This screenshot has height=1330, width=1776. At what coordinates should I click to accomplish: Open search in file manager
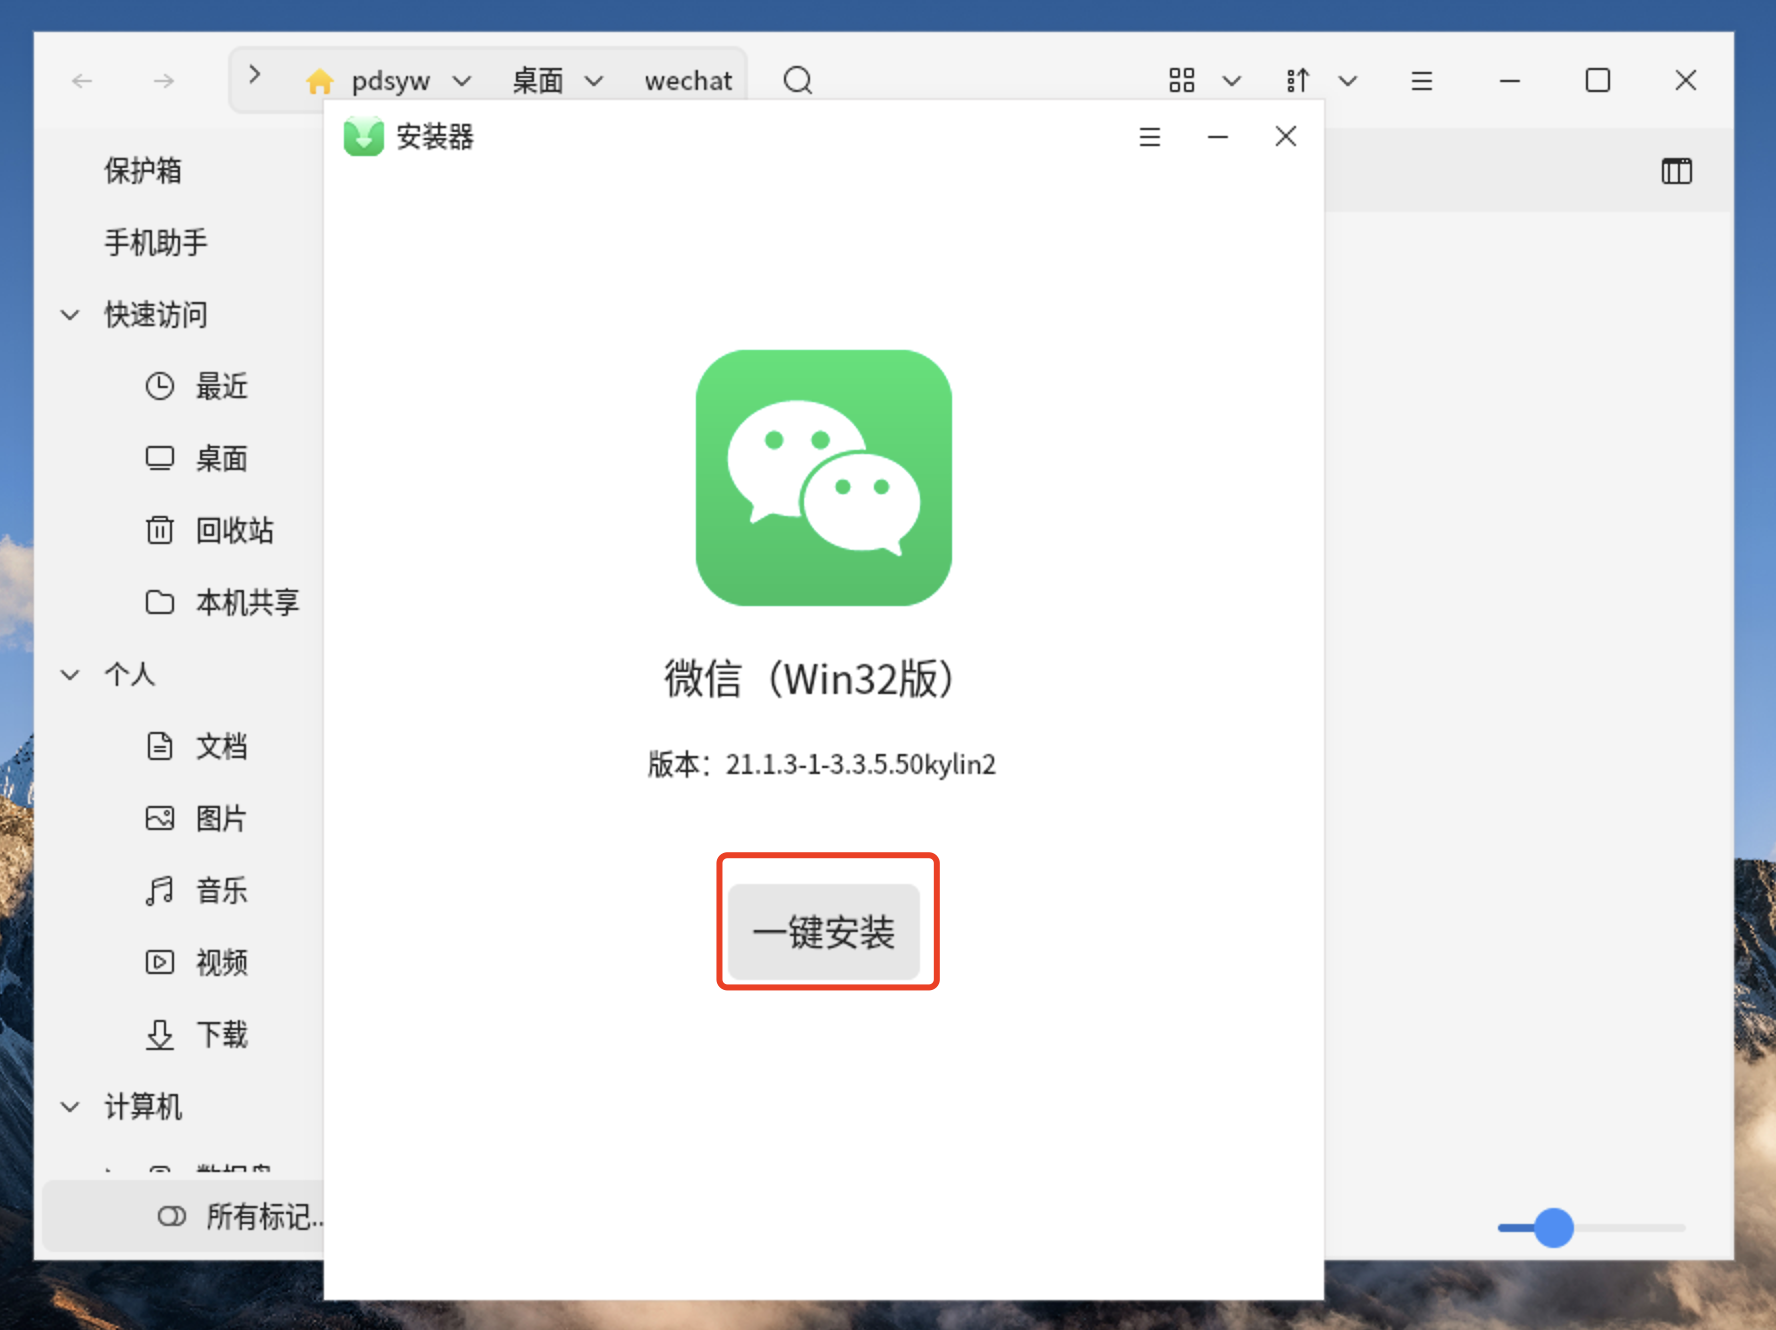coord(797,80)
